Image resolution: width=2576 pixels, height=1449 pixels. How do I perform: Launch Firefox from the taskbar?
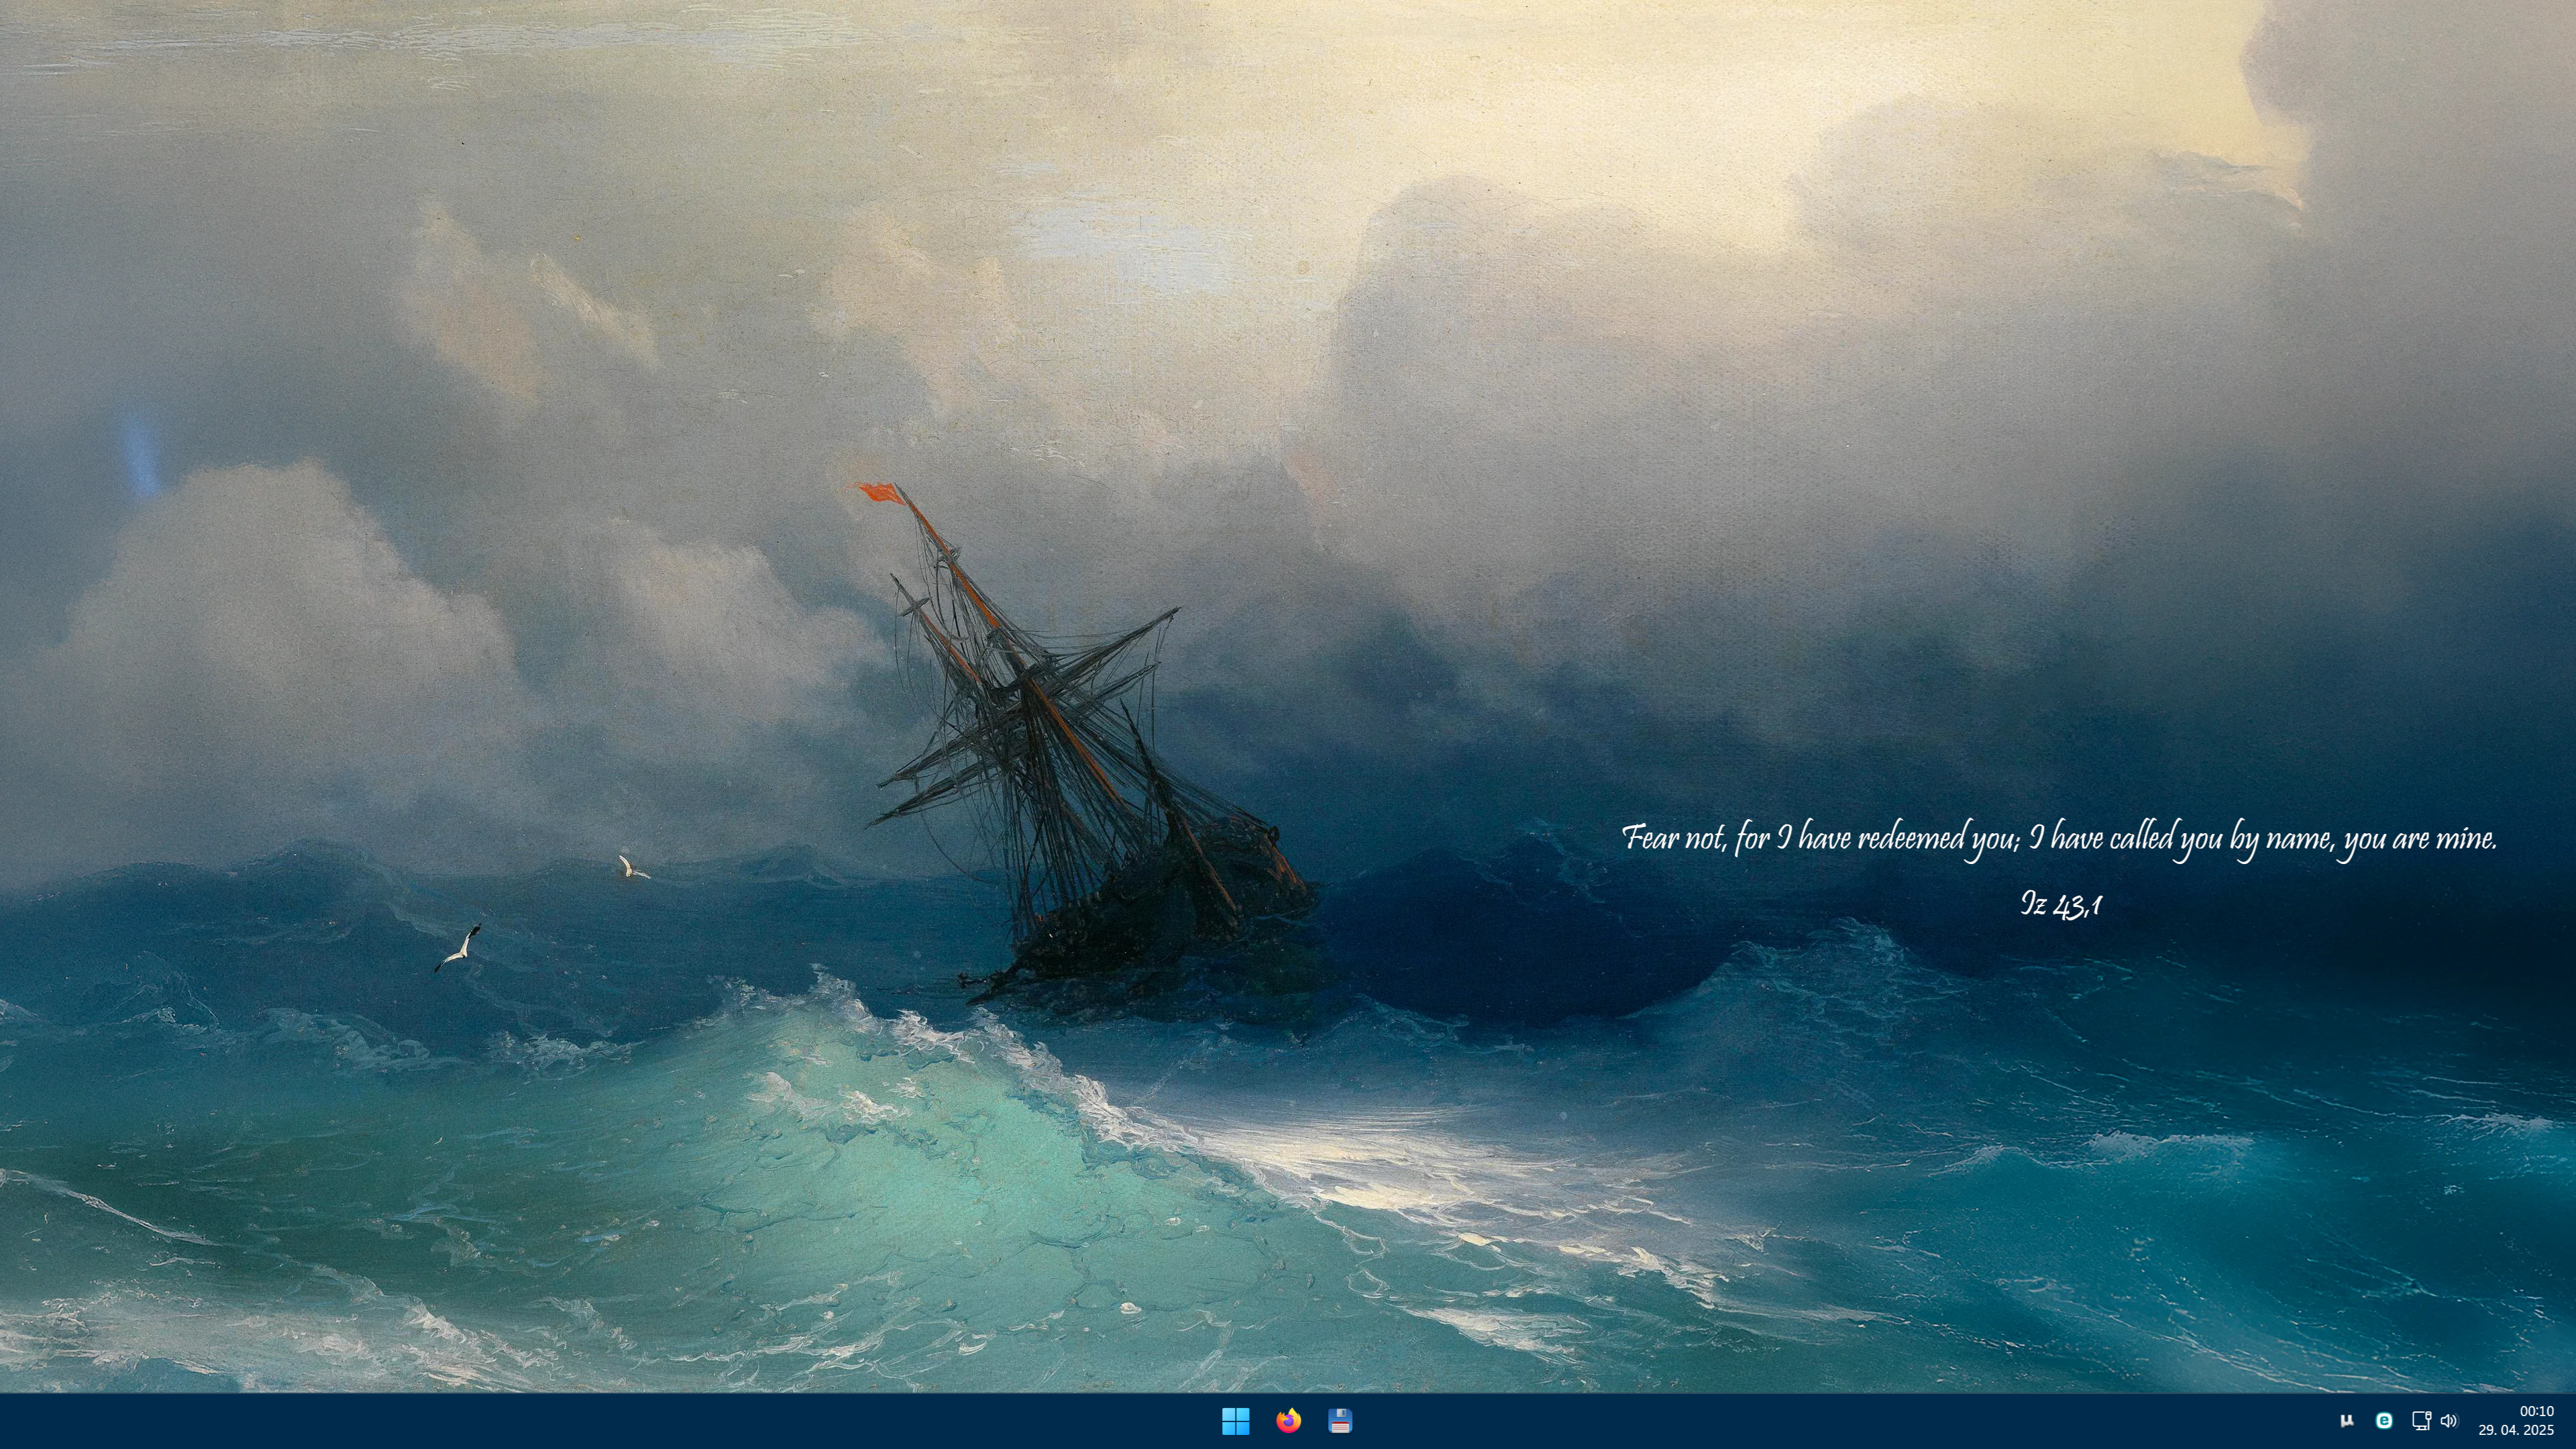point(1288,1420)
